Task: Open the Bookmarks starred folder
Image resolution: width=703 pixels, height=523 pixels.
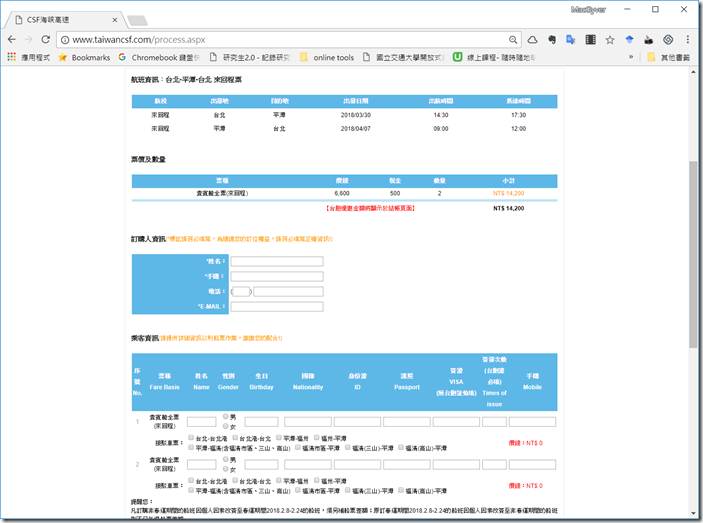Action: tap(84, 57)
